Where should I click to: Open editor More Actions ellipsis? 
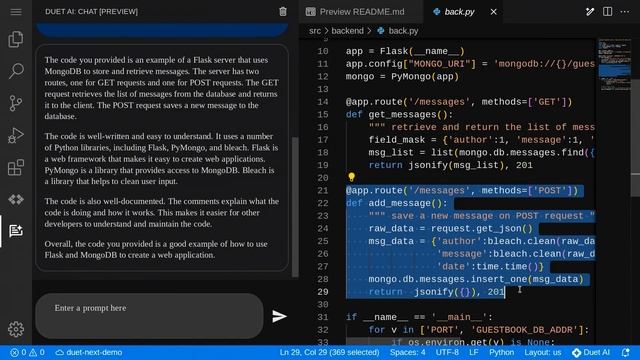click(x=625, y=11)
